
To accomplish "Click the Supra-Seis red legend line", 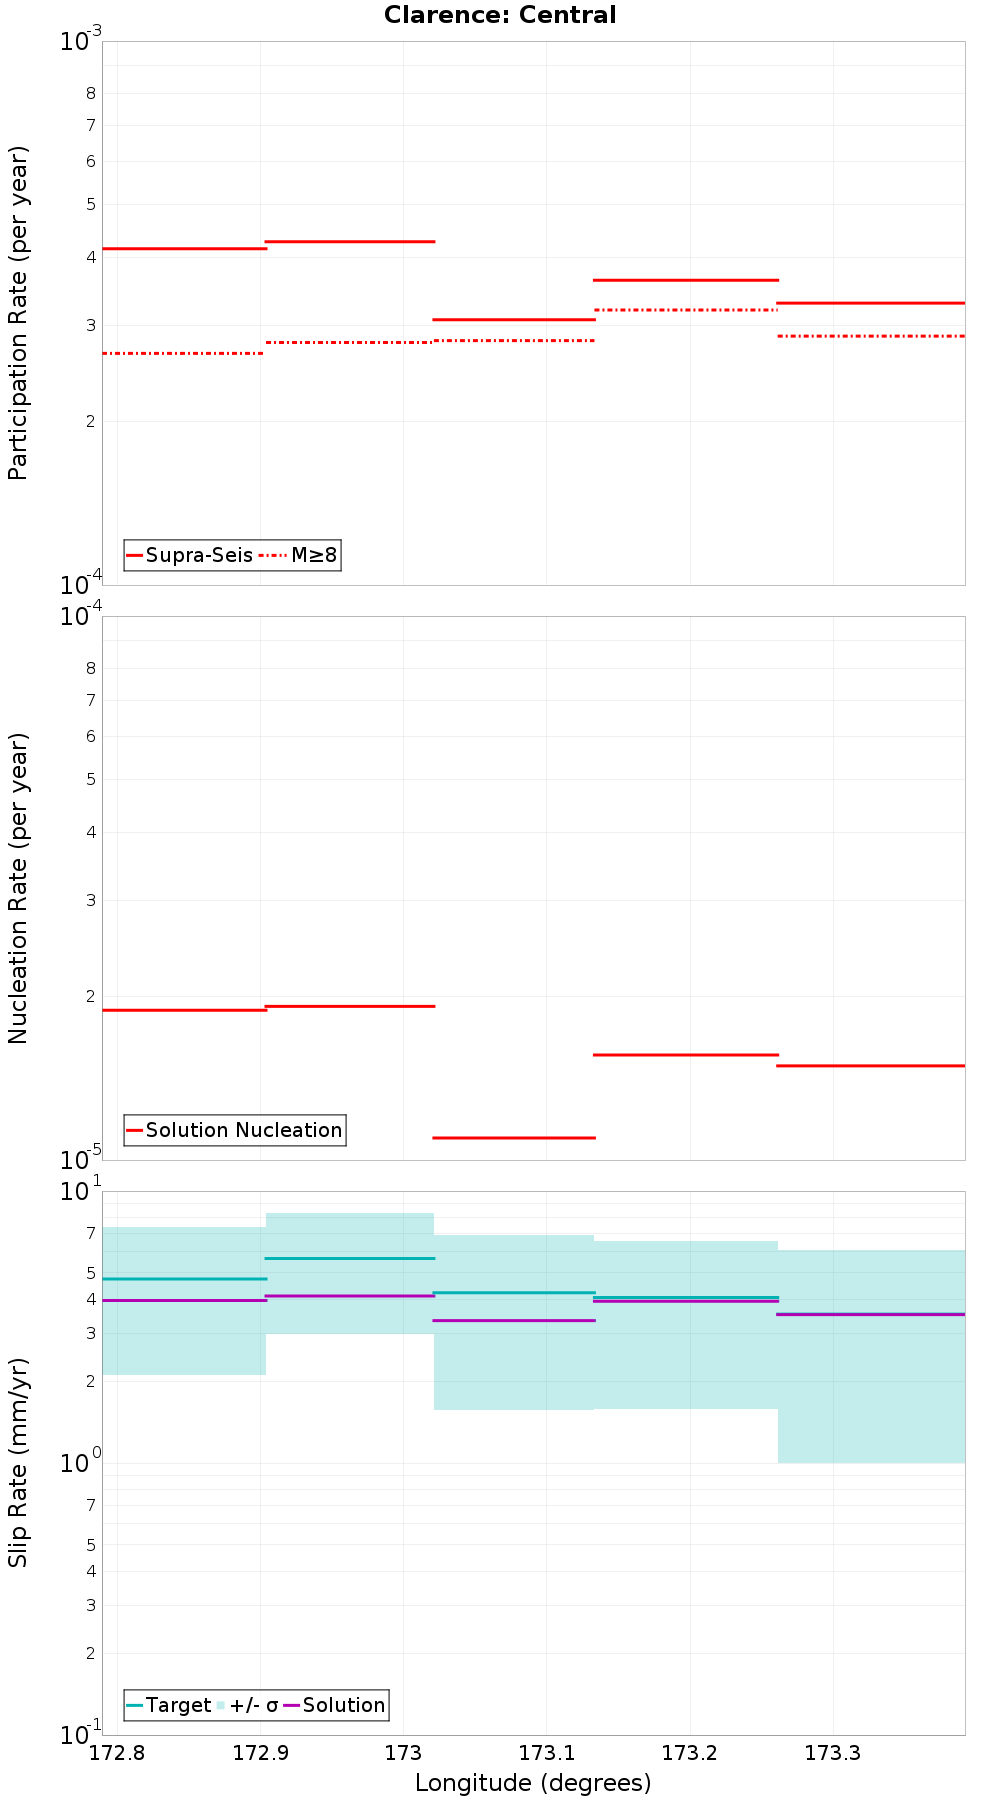I will [x=135, y=555].
